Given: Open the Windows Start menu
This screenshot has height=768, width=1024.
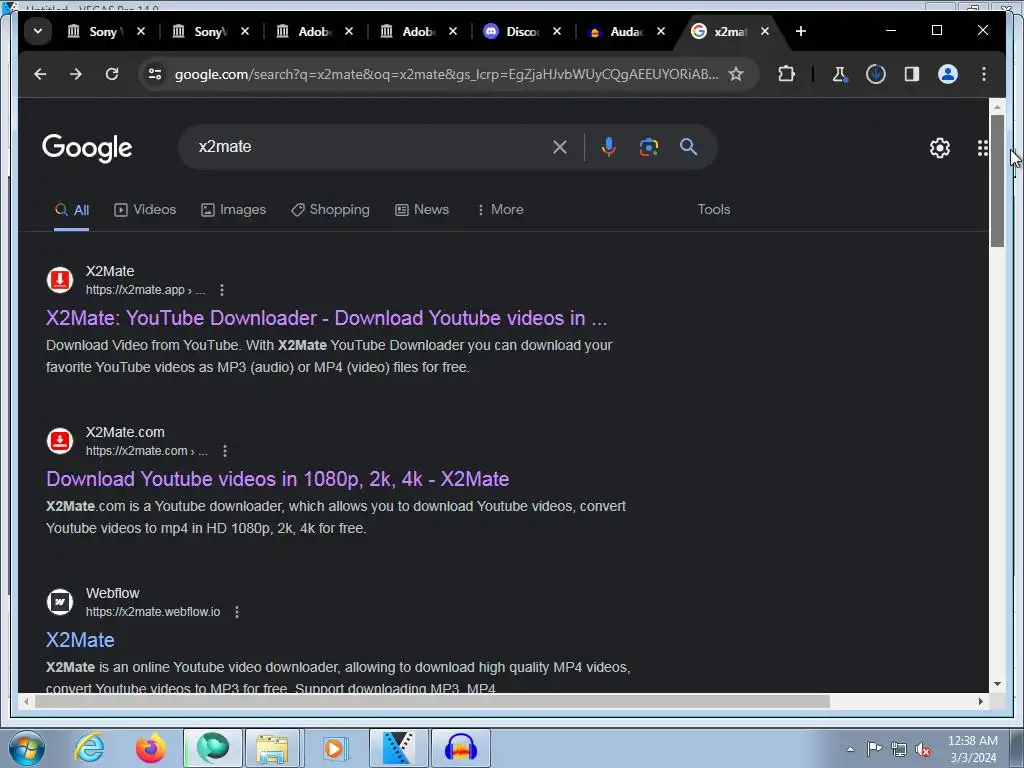Looking at the screenshot, I should (27, 748).
